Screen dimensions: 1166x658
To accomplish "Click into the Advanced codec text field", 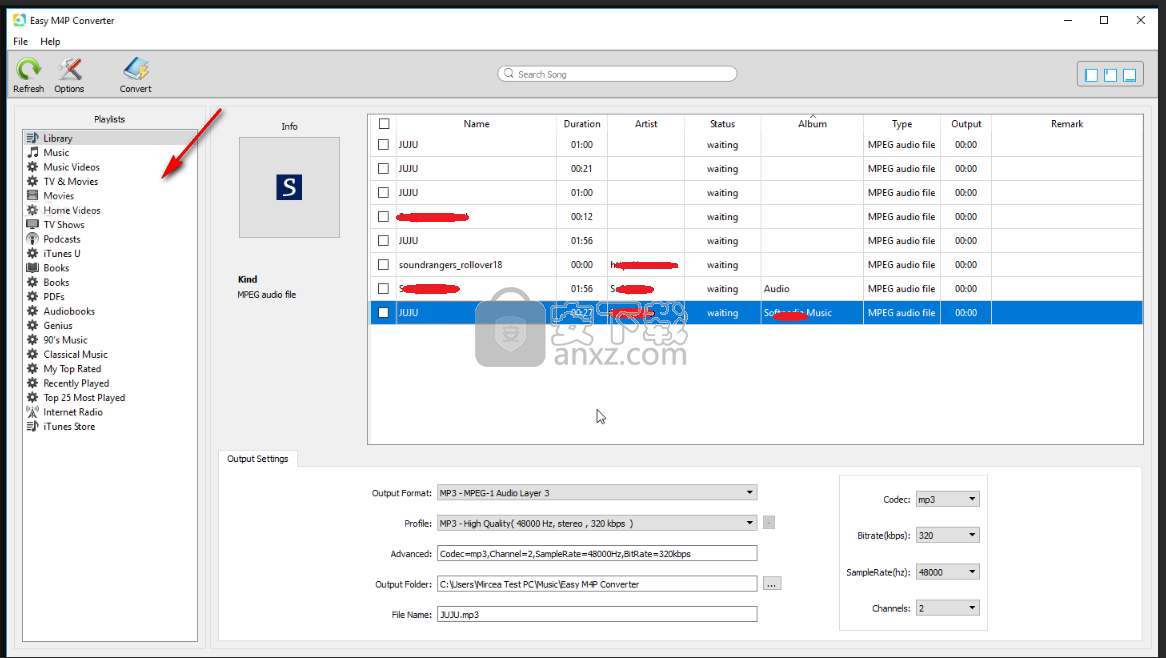I will (x=597, y=554).
